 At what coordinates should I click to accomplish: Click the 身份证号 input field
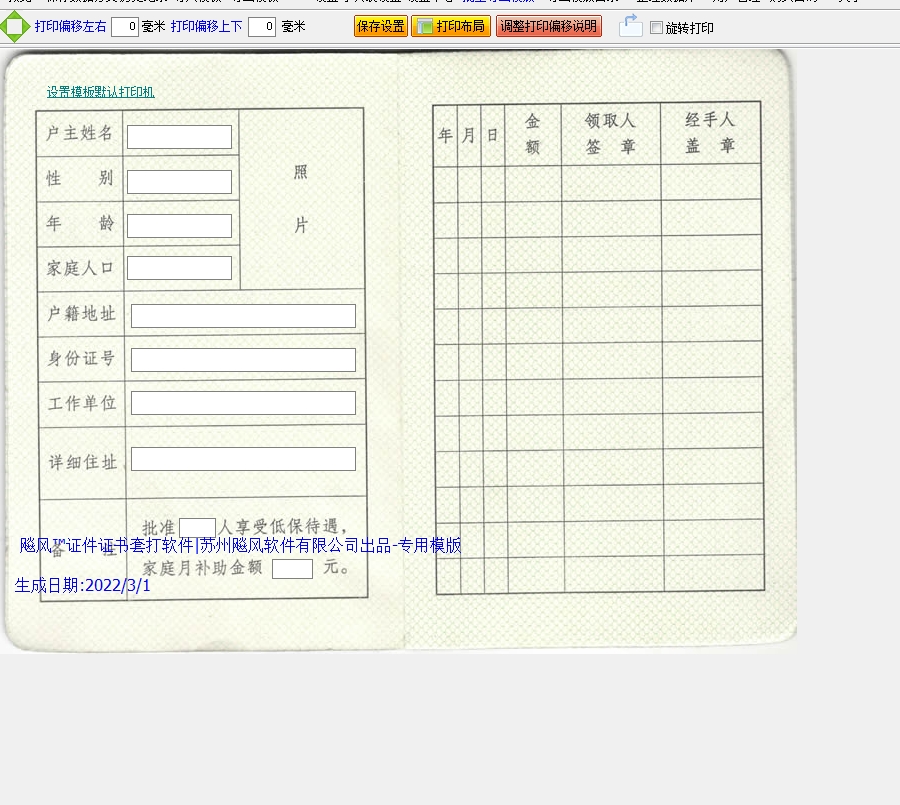[243, 360]
